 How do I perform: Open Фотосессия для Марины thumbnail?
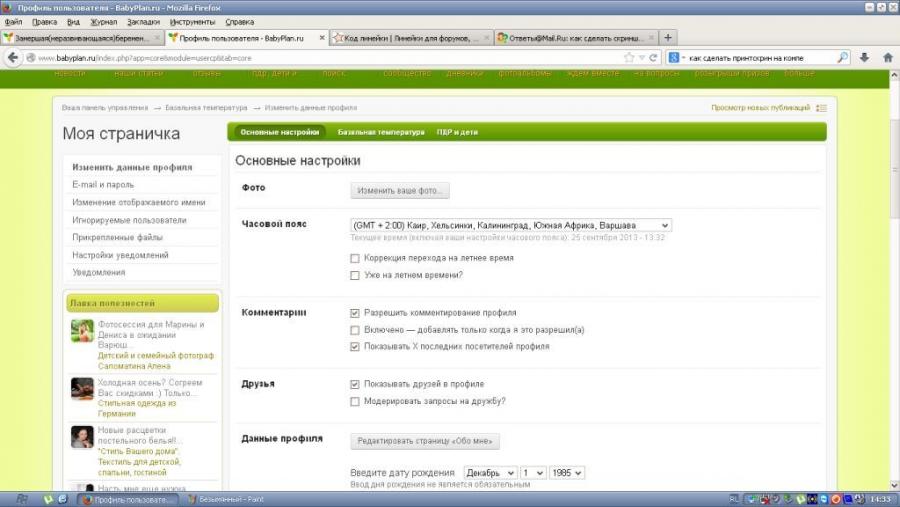[82, 331]
